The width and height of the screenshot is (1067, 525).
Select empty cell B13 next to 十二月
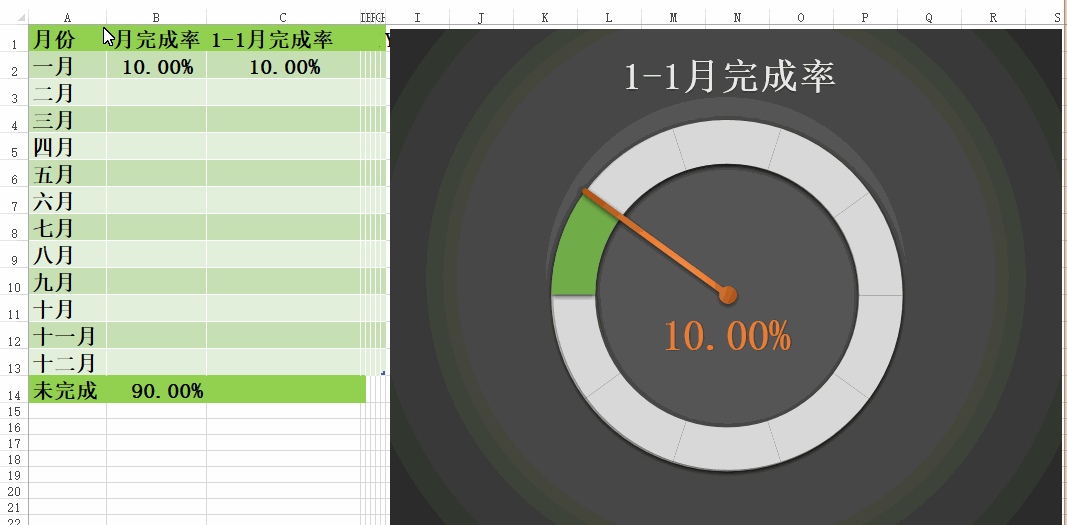(157, 362)
